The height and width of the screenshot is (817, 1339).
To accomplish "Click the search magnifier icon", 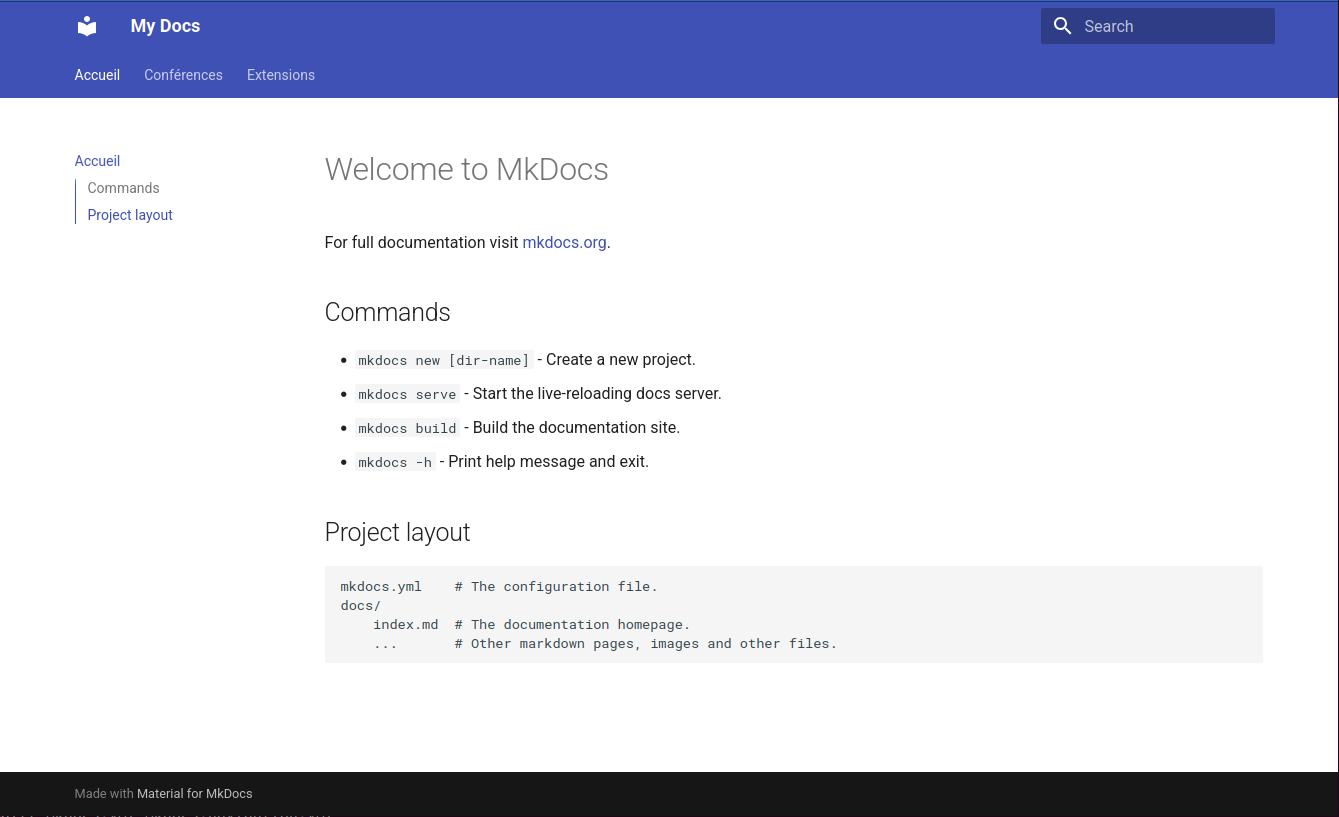I will coord(1062,26).
